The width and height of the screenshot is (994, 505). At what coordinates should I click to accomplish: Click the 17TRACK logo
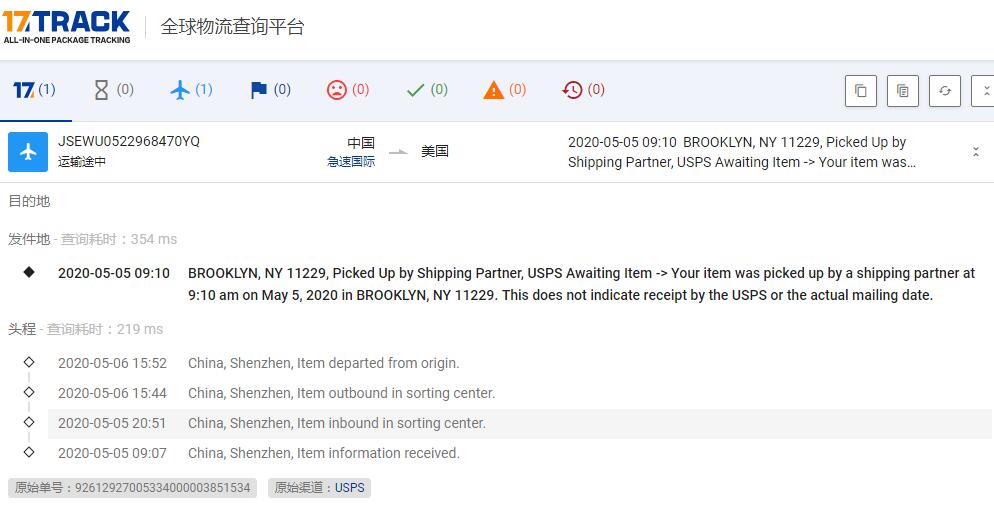tap(66, 27)
